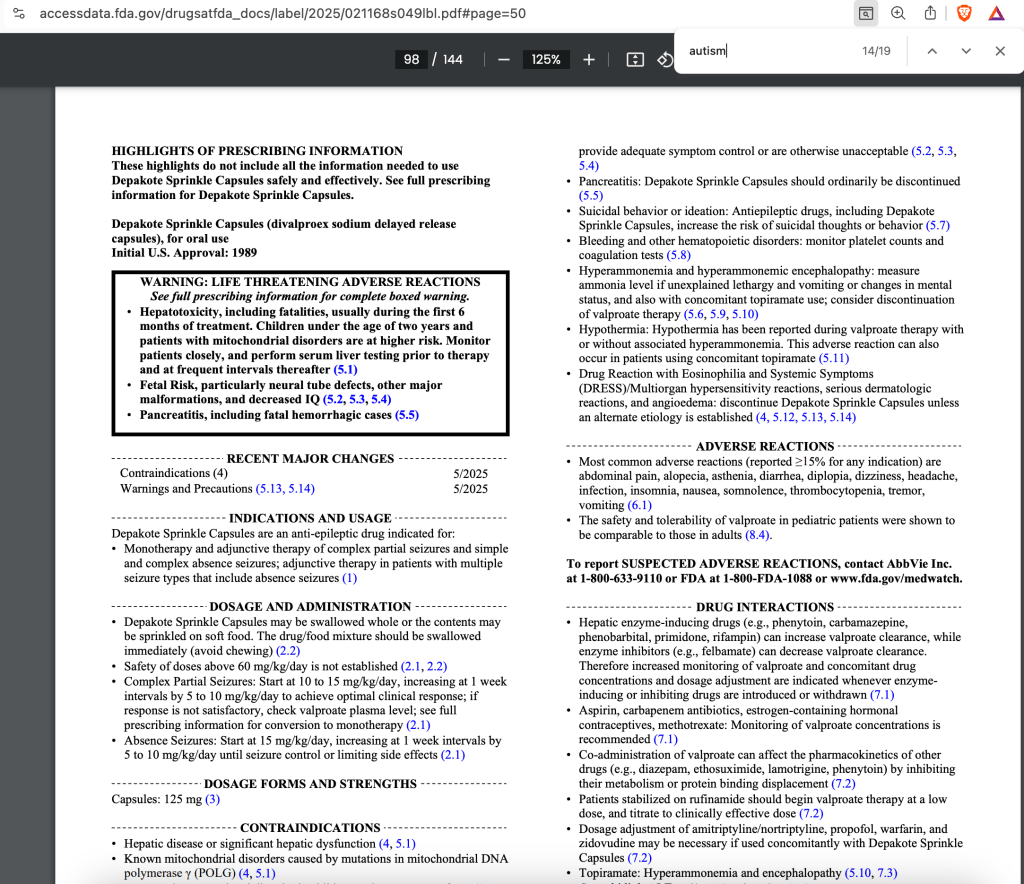Rotate the PDF document
Screen dimensions: 1024x884
[664, 59]
